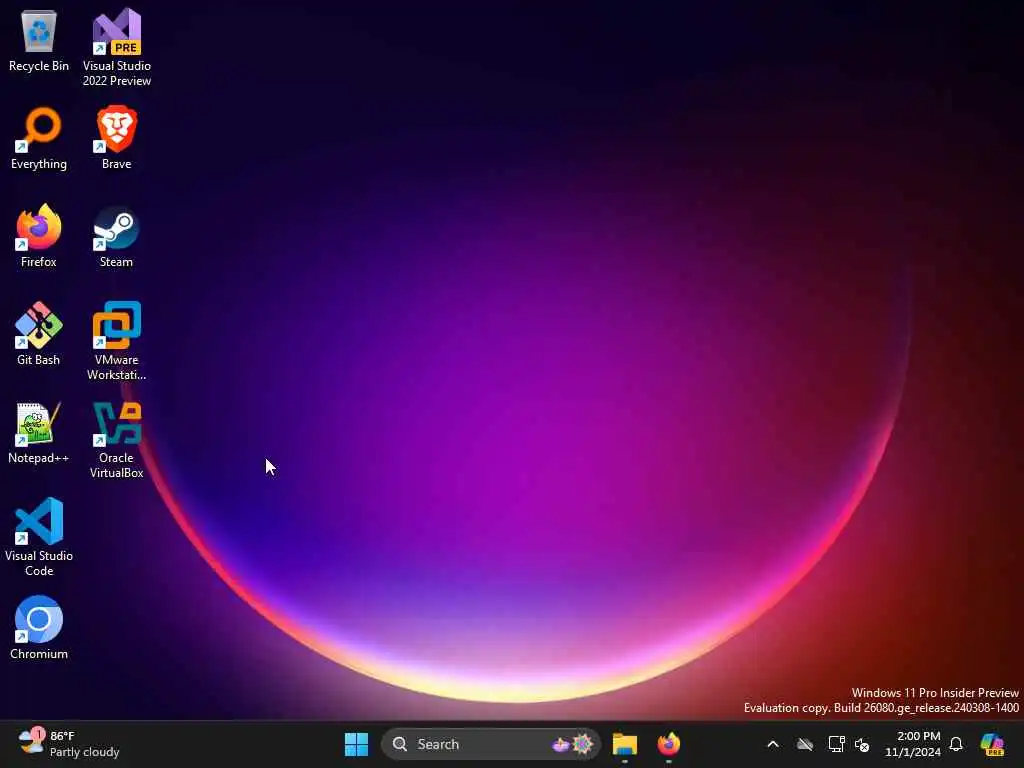1024x768 pixels.
Task: Click the taskbar Search box
Action: click(490, 744)
